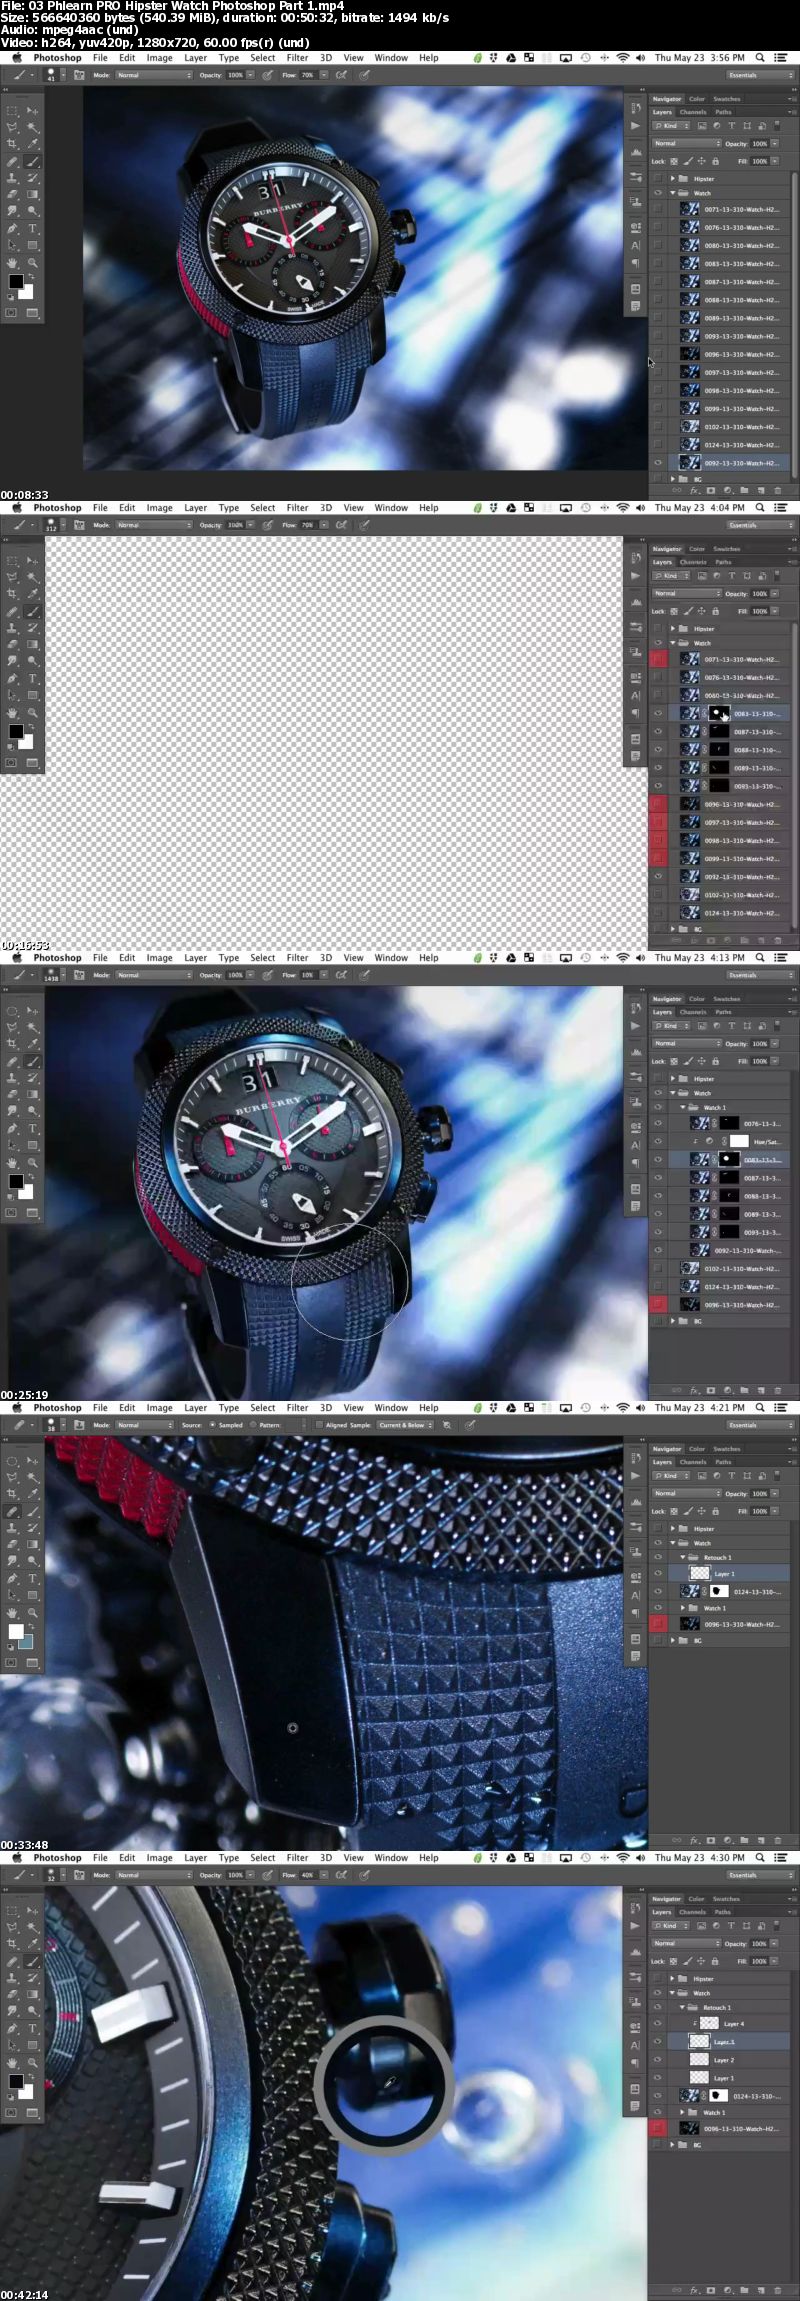800x2301 pixels.
Task: Select the Hue/Sat mask thumbnail, 00:25:19 frame
Action: tap(739, 1141)
